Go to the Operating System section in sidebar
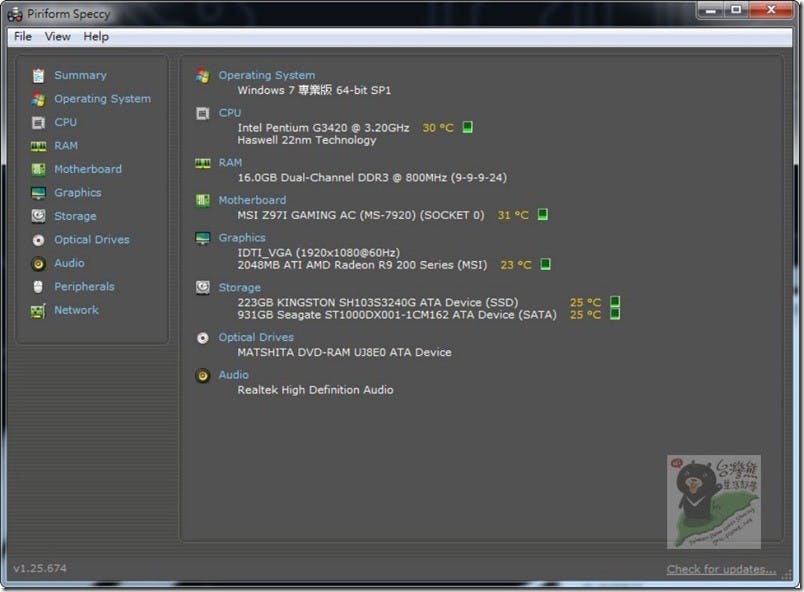This screenshot has height=592, width=804. pos(103,99)
